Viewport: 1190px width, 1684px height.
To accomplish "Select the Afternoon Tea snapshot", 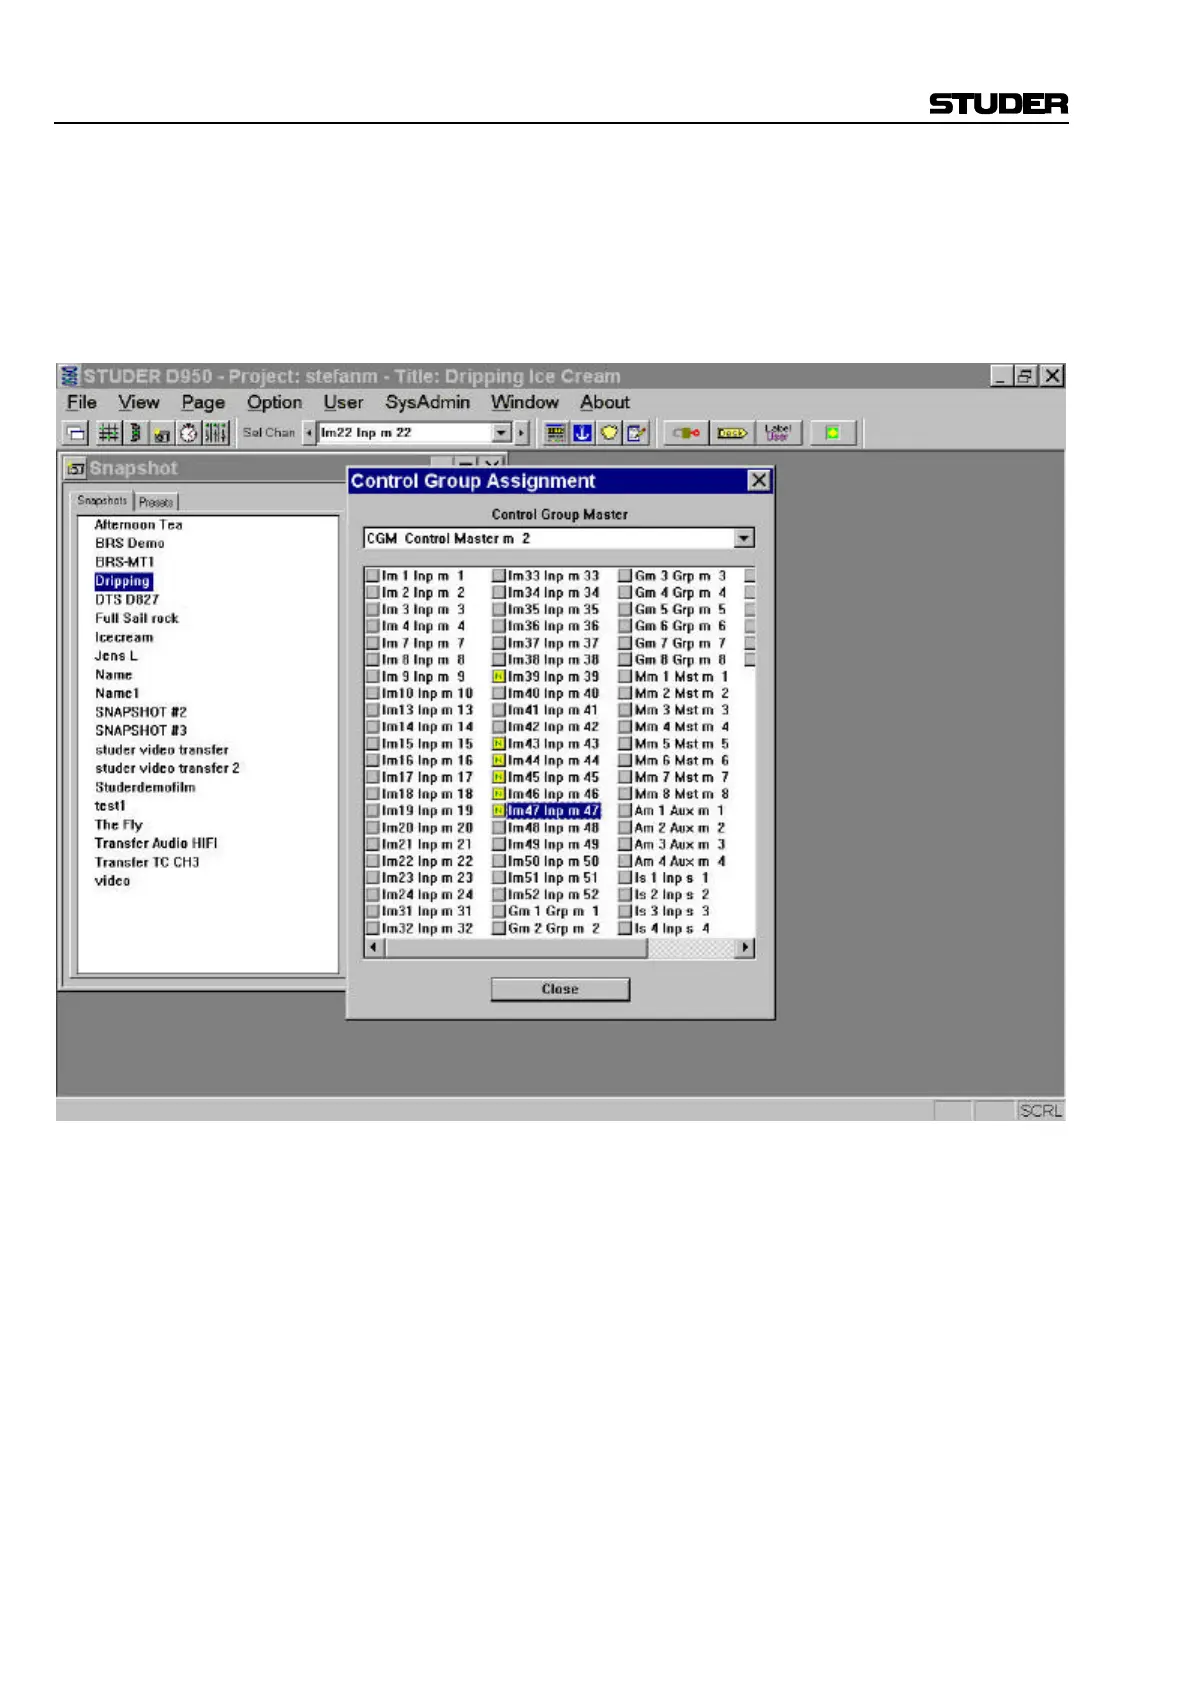I will click(x=138, y=525).
